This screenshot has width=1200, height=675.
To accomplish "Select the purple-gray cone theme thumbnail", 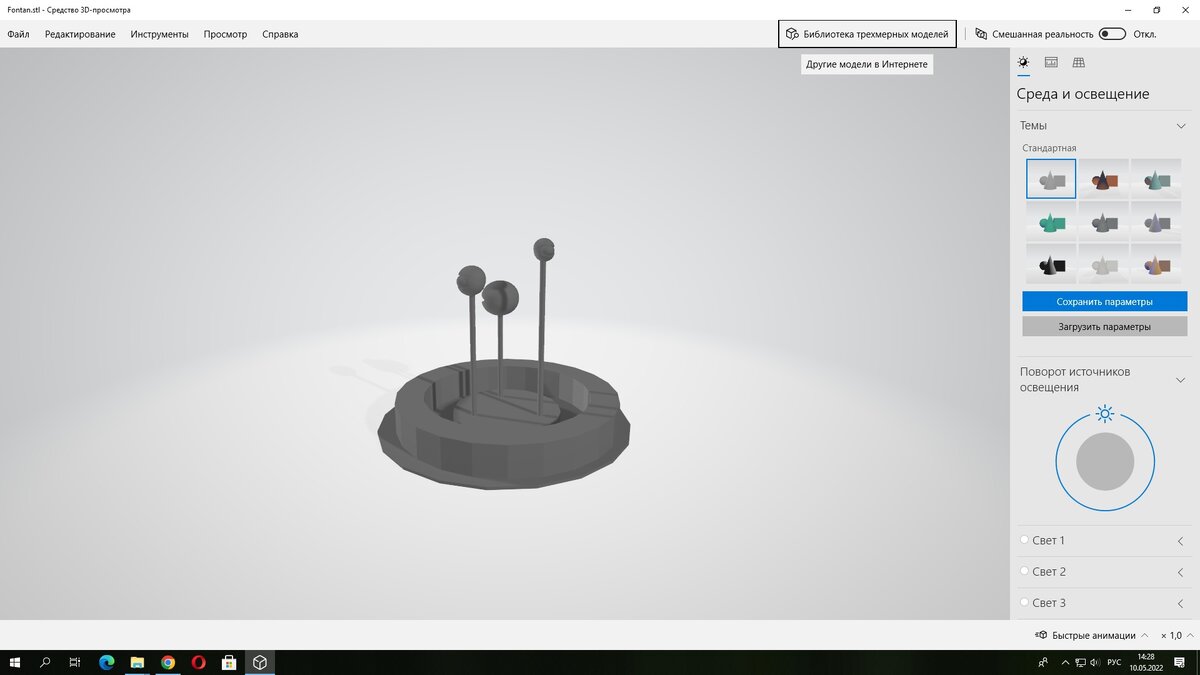I will (1156, 221).
